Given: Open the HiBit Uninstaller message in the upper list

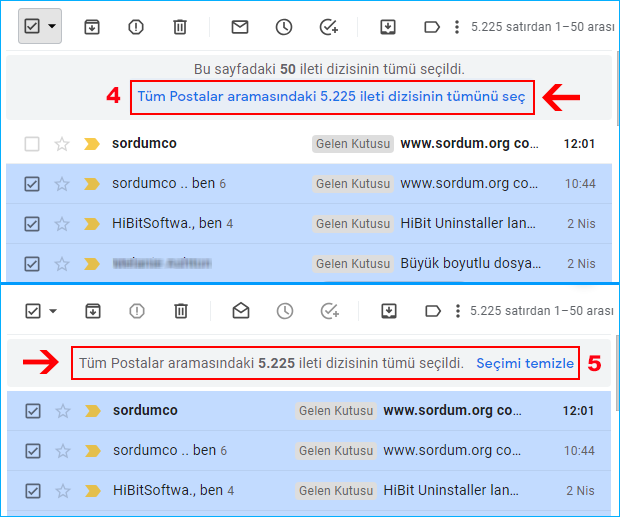Looking at the screenshot, I should (468, 223).
